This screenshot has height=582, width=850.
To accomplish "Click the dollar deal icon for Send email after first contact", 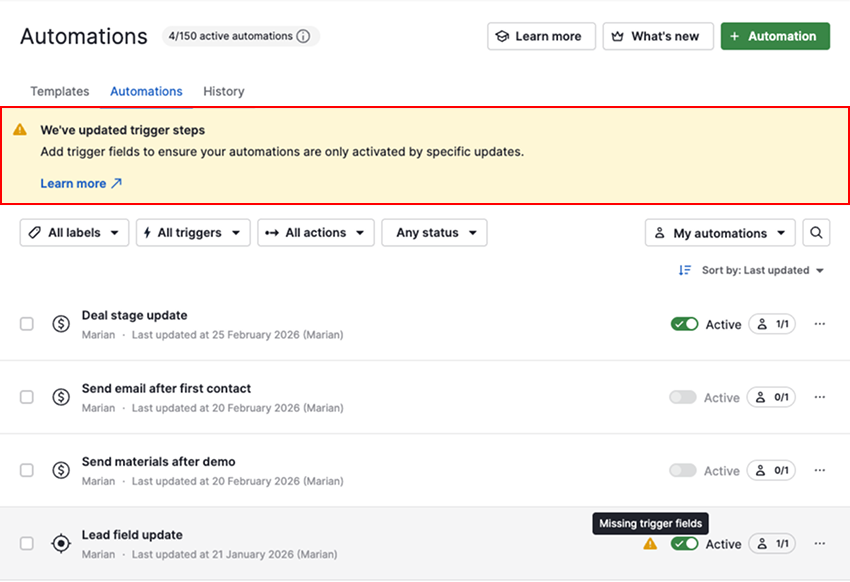I will pos(61,397).
